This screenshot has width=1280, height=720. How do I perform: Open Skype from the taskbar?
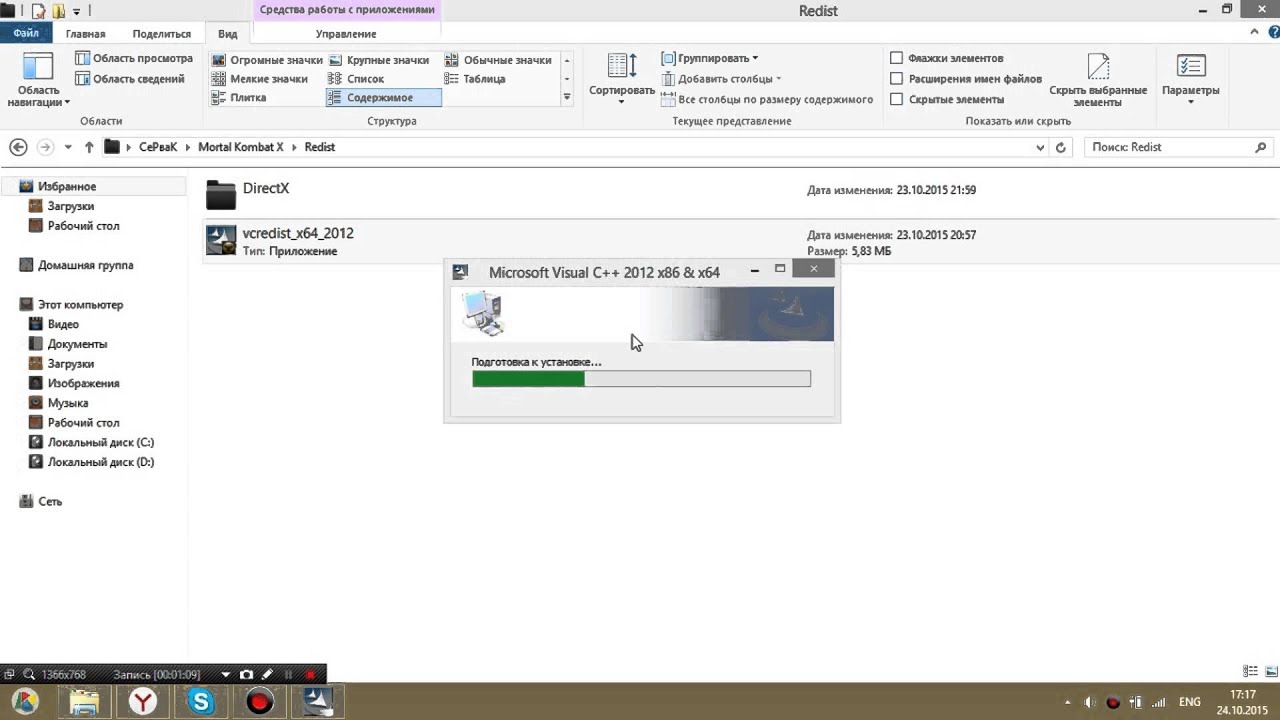coord(201,702)
